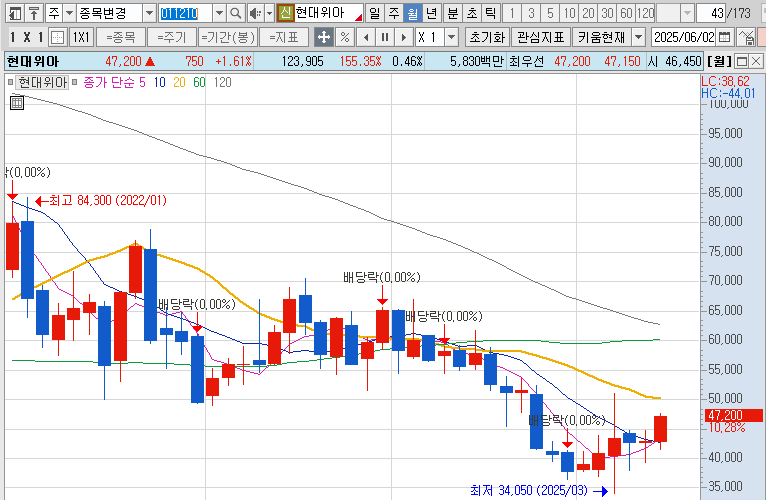Click the 관심지표 button
Image resolution: width=766 pixels, height=500 pixels.
[x=541, y=37]
